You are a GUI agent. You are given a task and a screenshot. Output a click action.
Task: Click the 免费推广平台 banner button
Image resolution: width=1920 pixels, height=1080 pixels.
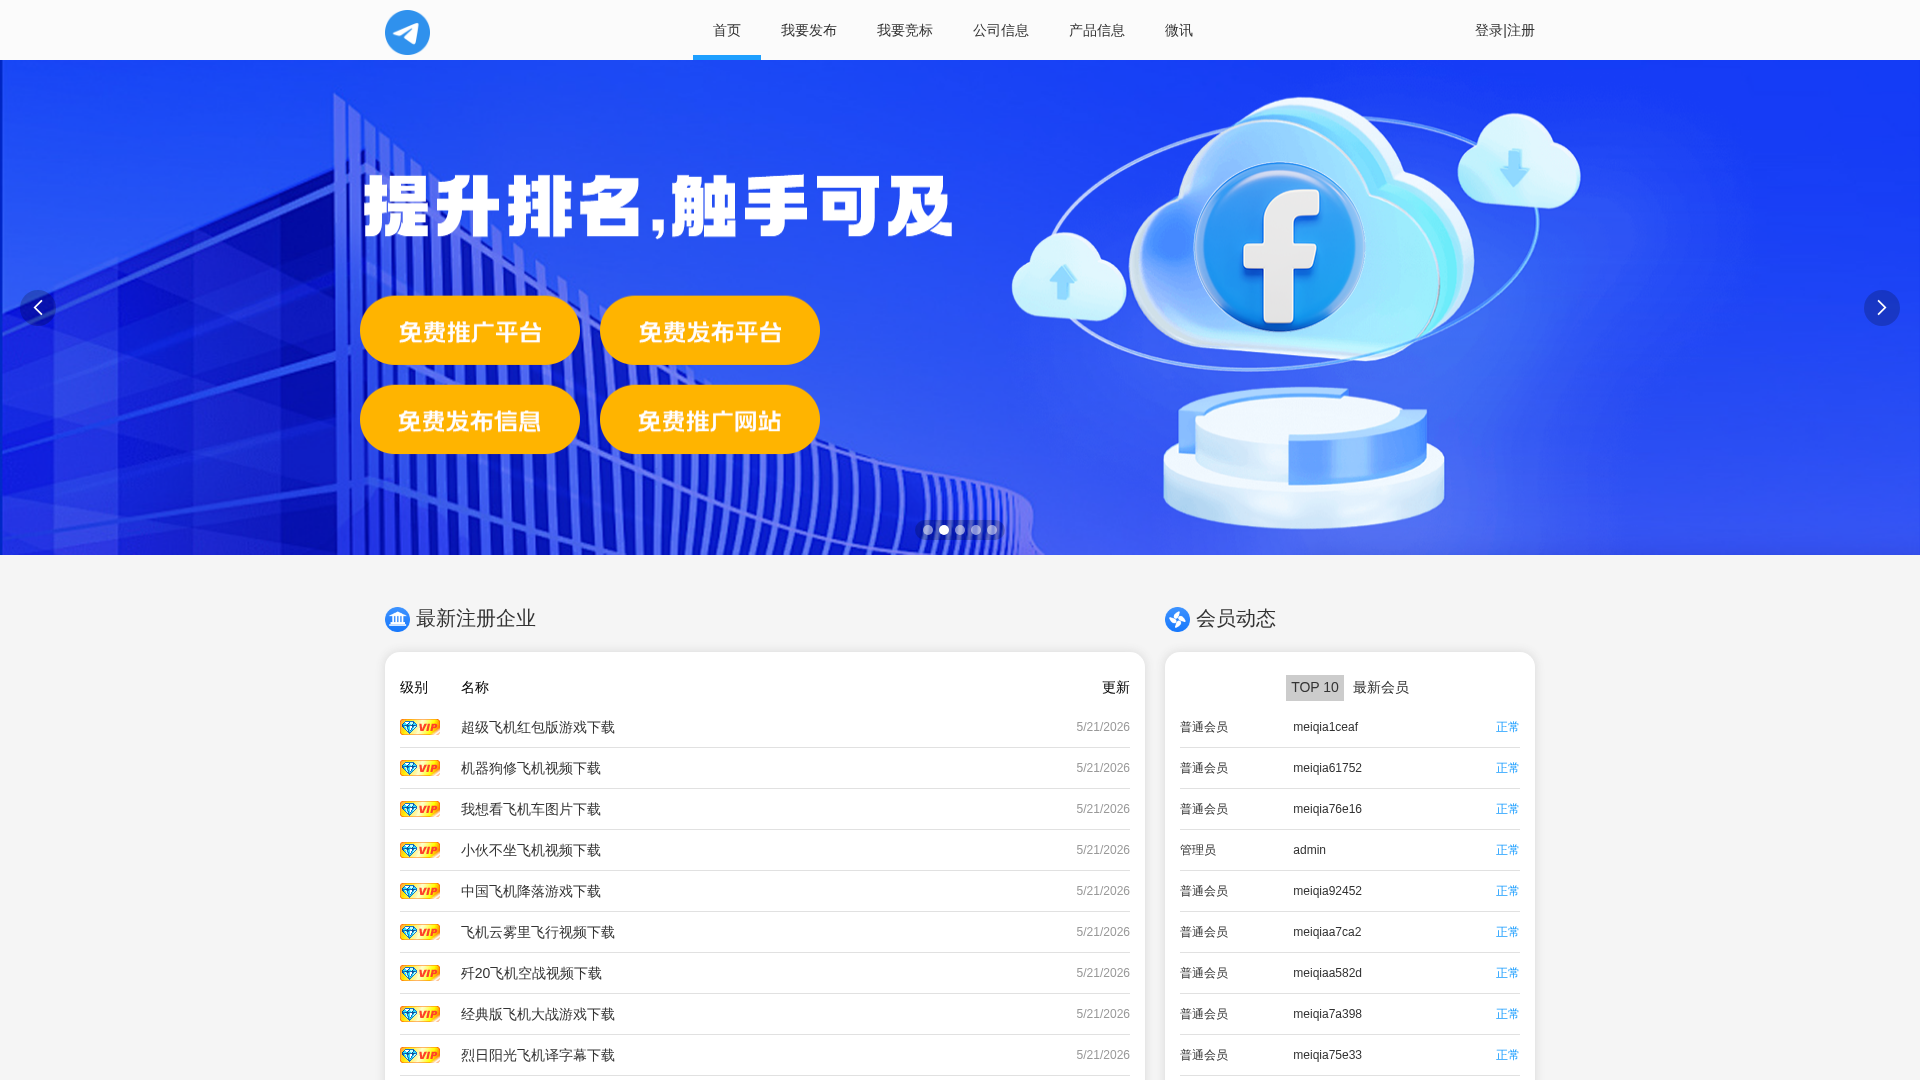pyautogui.click(x=470, y=330)
